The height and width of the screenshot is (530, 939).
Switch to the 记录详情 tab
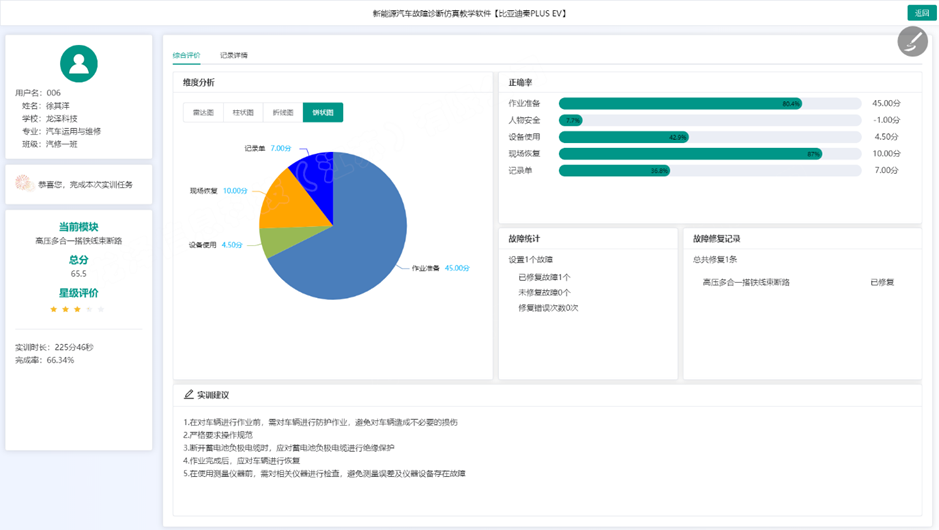coord(234,55)
